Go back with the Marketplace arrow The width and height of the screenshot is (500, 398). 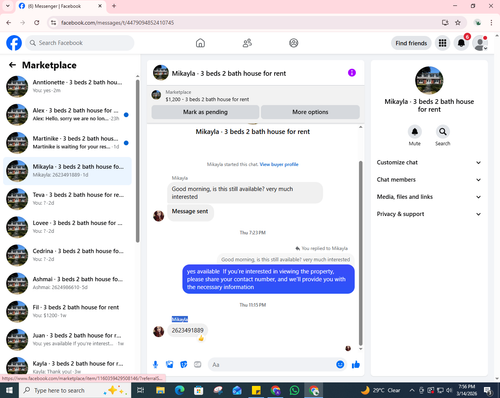[12, 65]
